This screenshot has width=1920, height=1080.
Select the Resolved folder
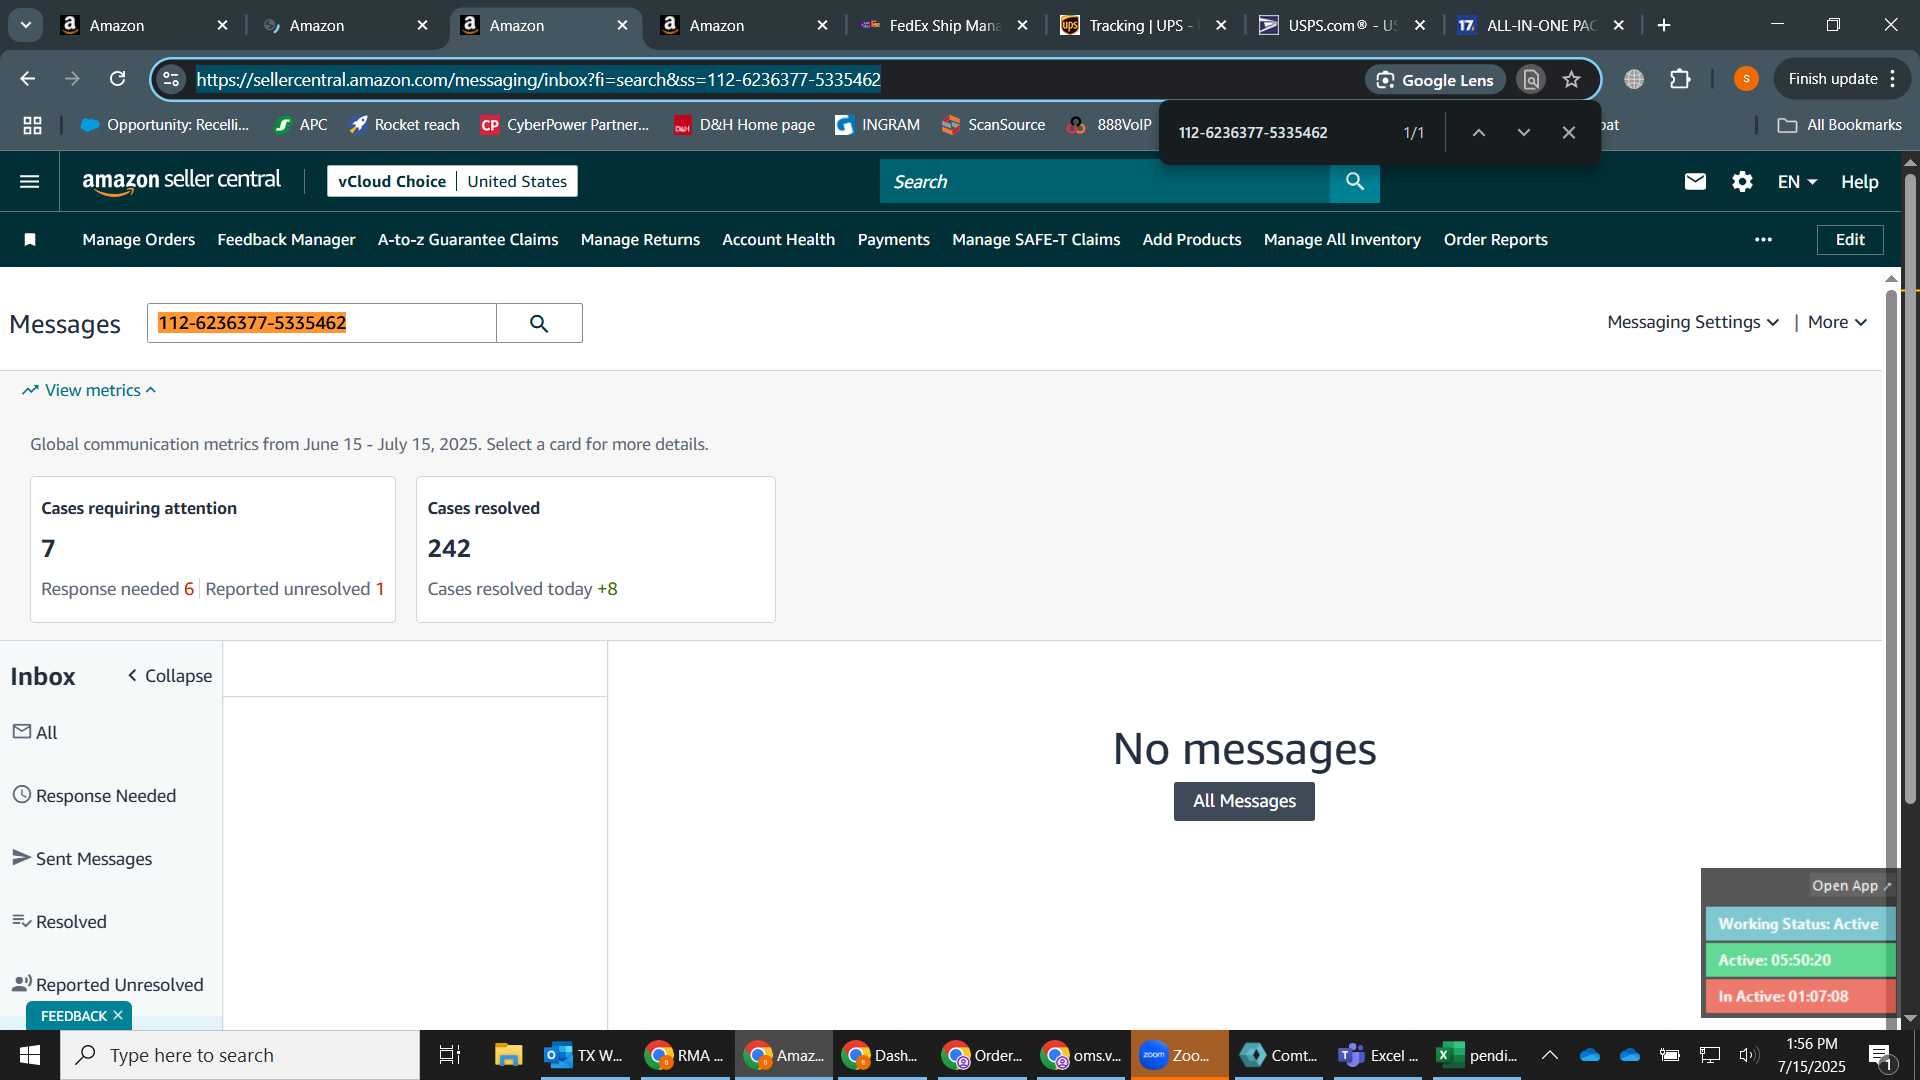tap(59, 921)
